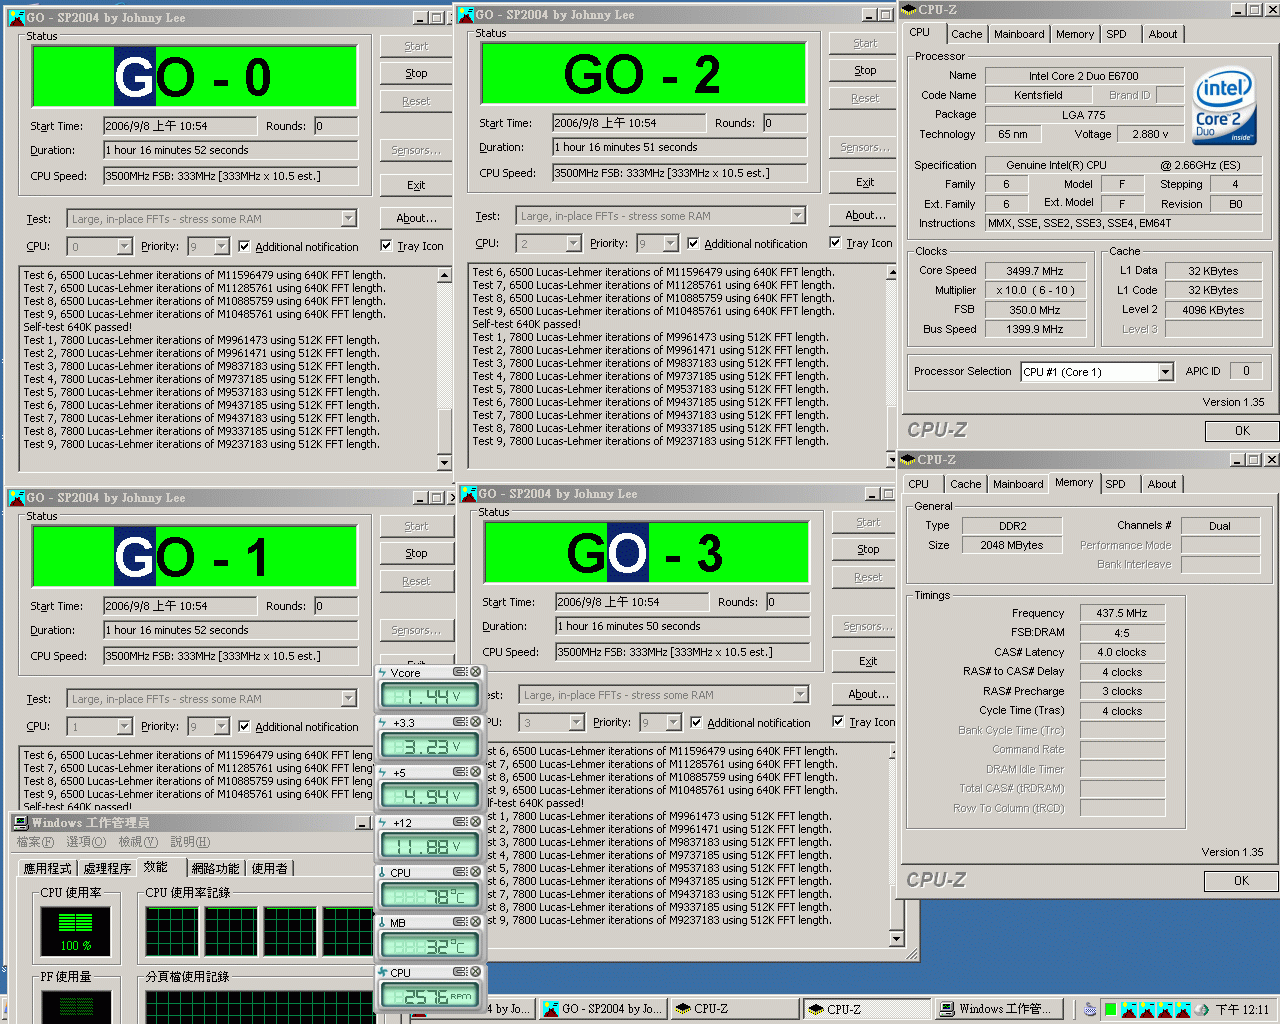The image size is (1280, 1024).
Task: Open settings icon on the +12 gadget
Action: [460, 822]
